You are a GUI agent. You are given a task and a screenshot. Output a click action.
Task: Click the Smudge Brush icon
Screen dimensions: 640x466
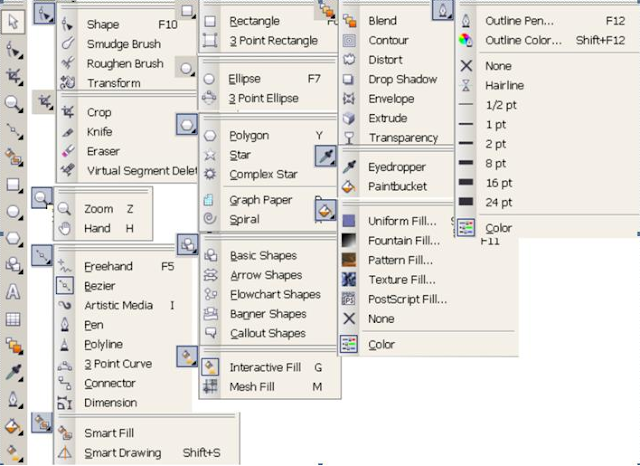tap(68, 44)
